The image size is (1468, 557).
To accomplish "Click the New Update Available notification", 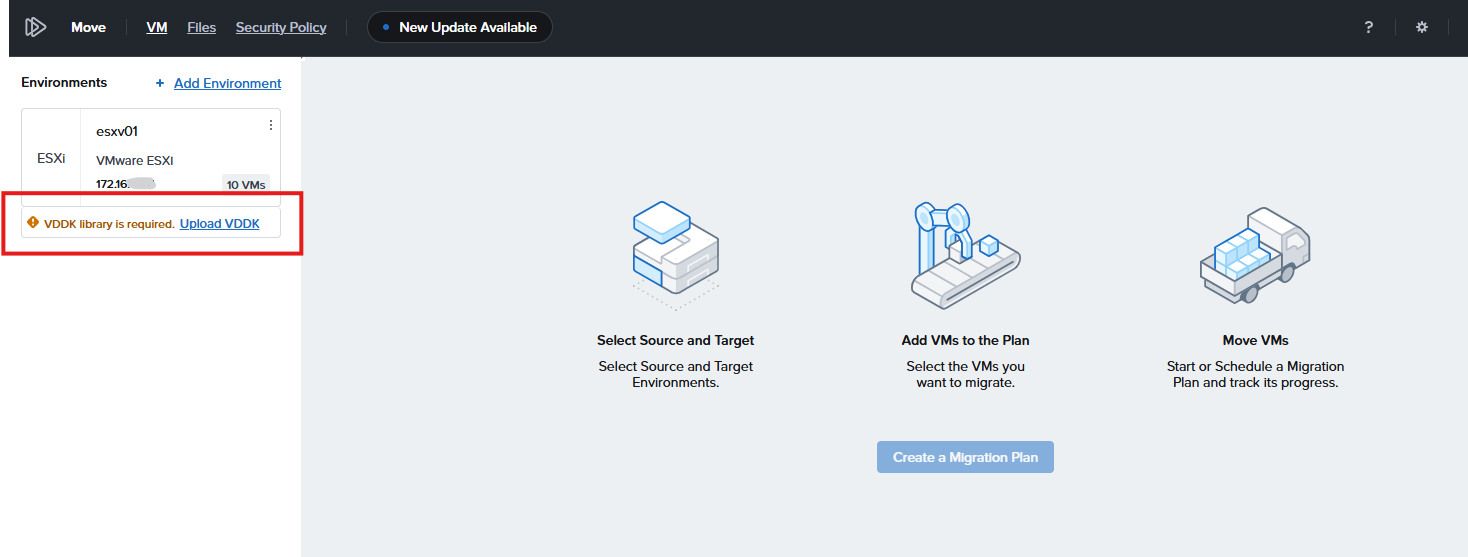I will click(x=459, y=27).
